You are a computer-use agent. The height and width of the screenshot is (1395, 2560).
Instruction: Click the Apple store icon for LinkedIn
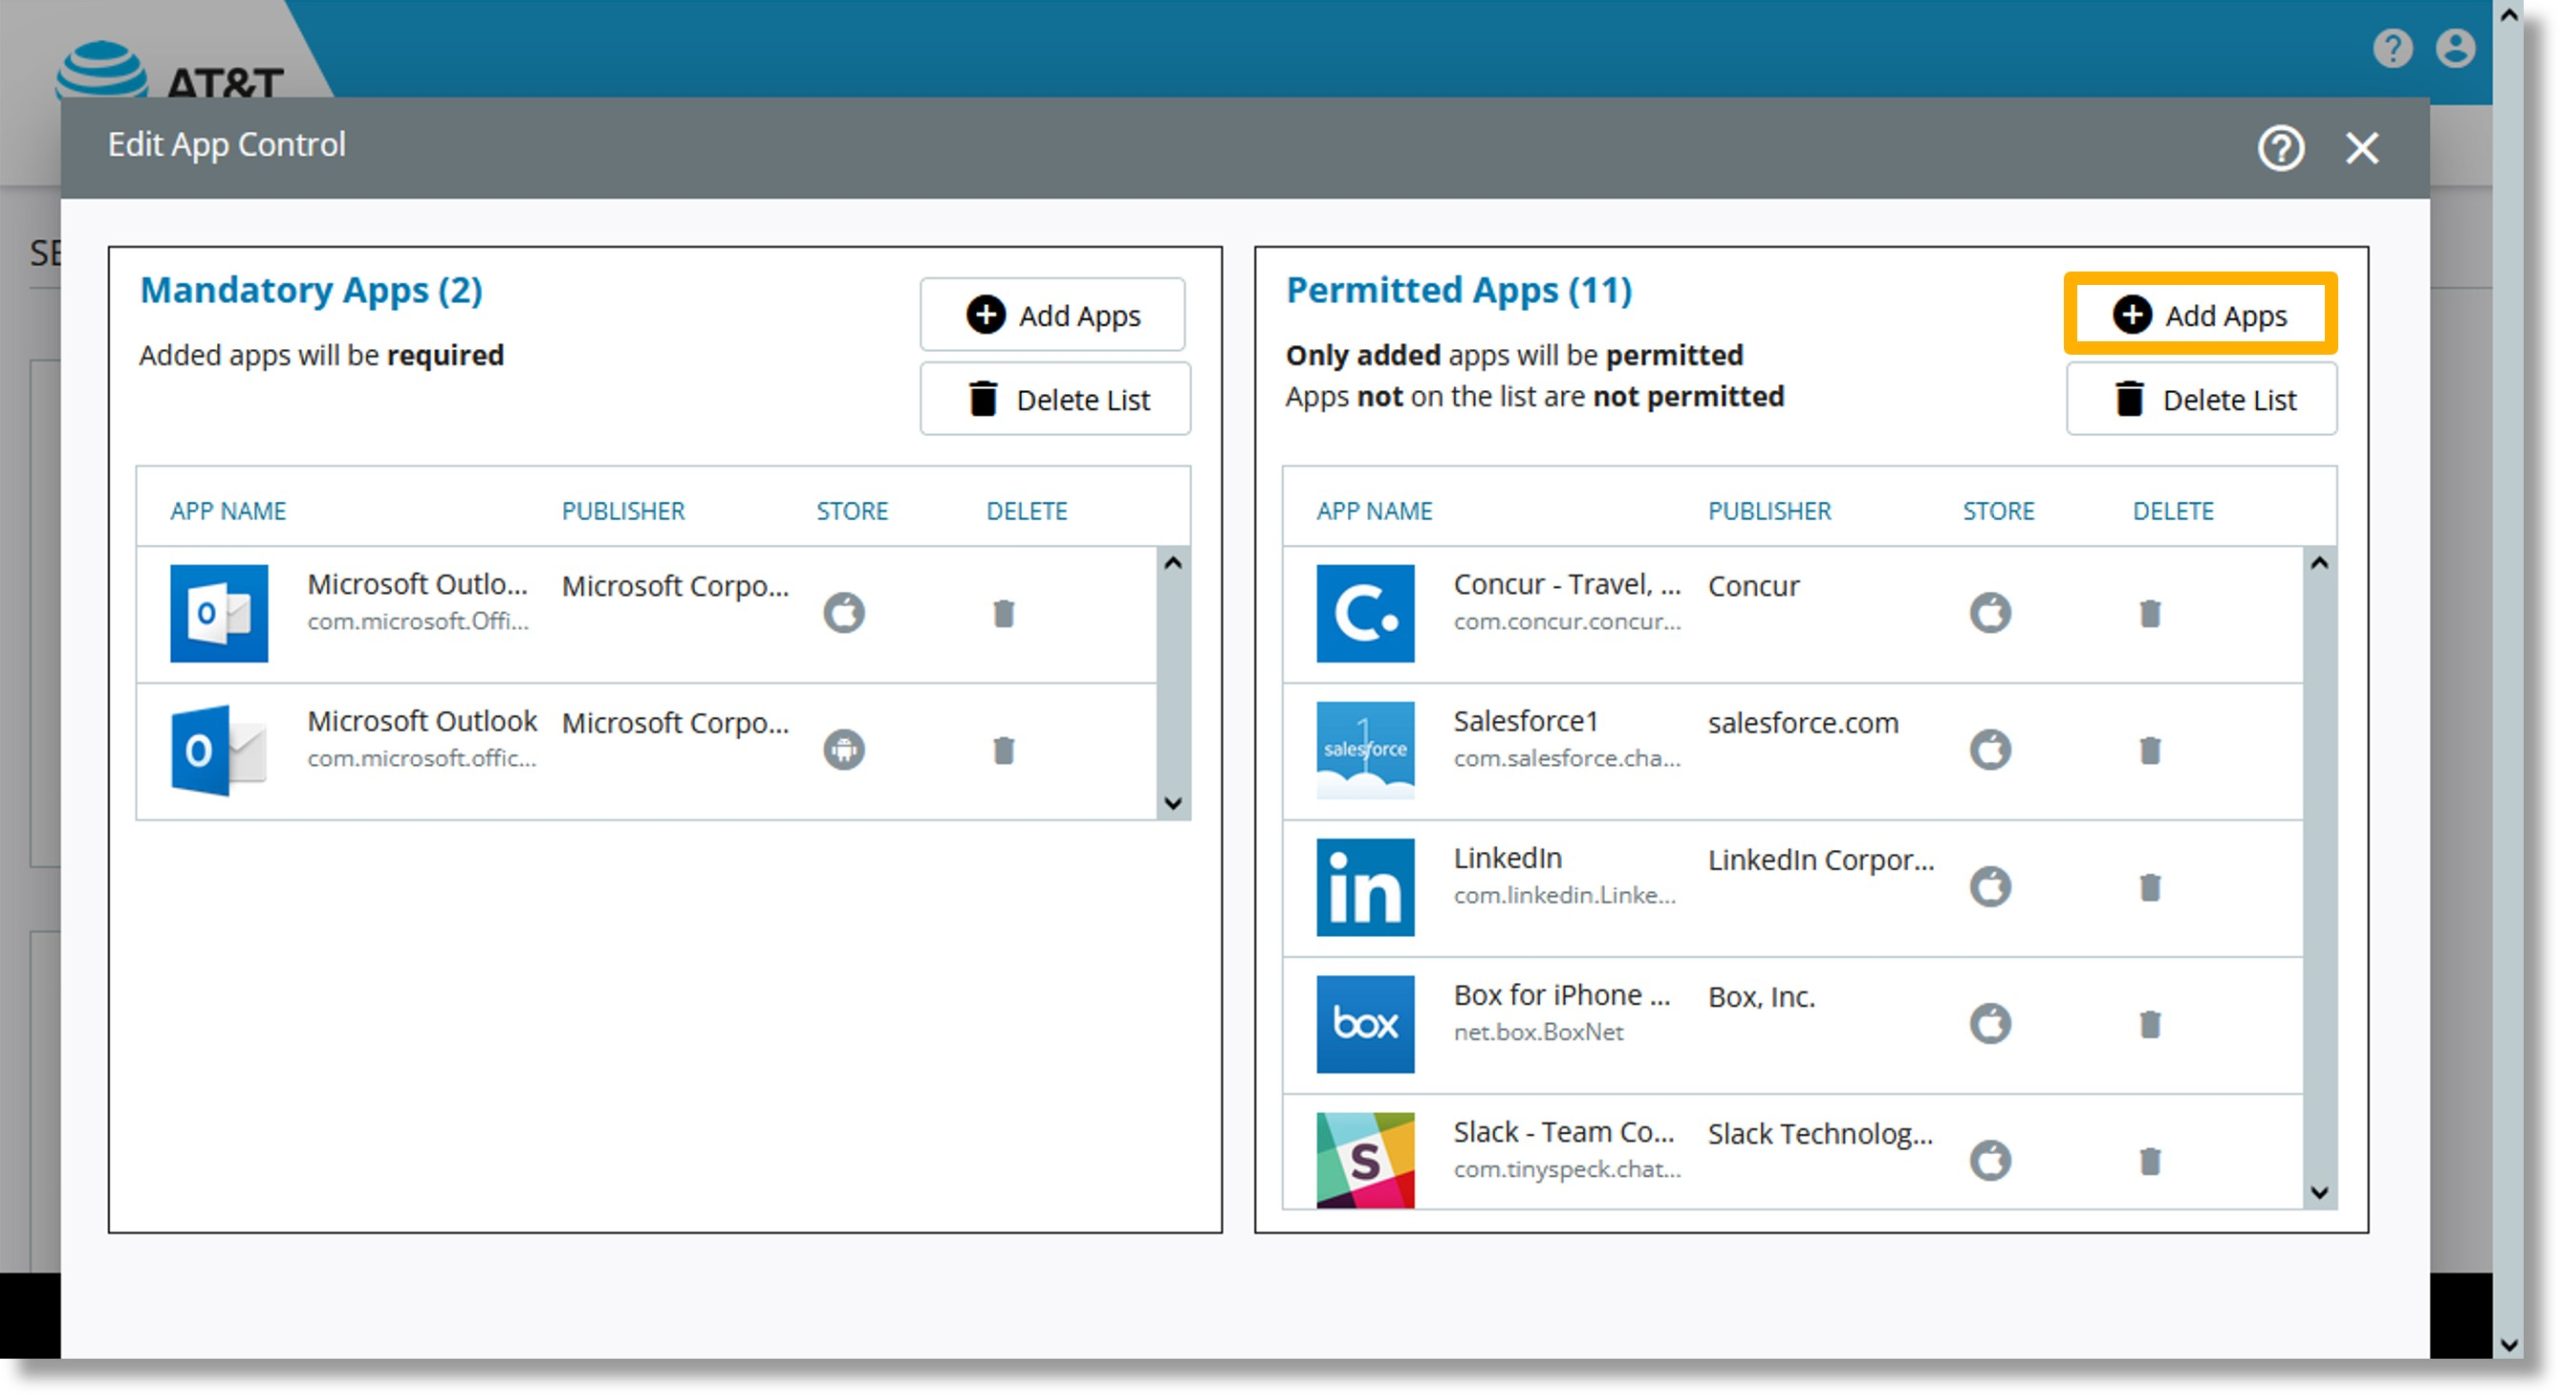point(1991,886)
